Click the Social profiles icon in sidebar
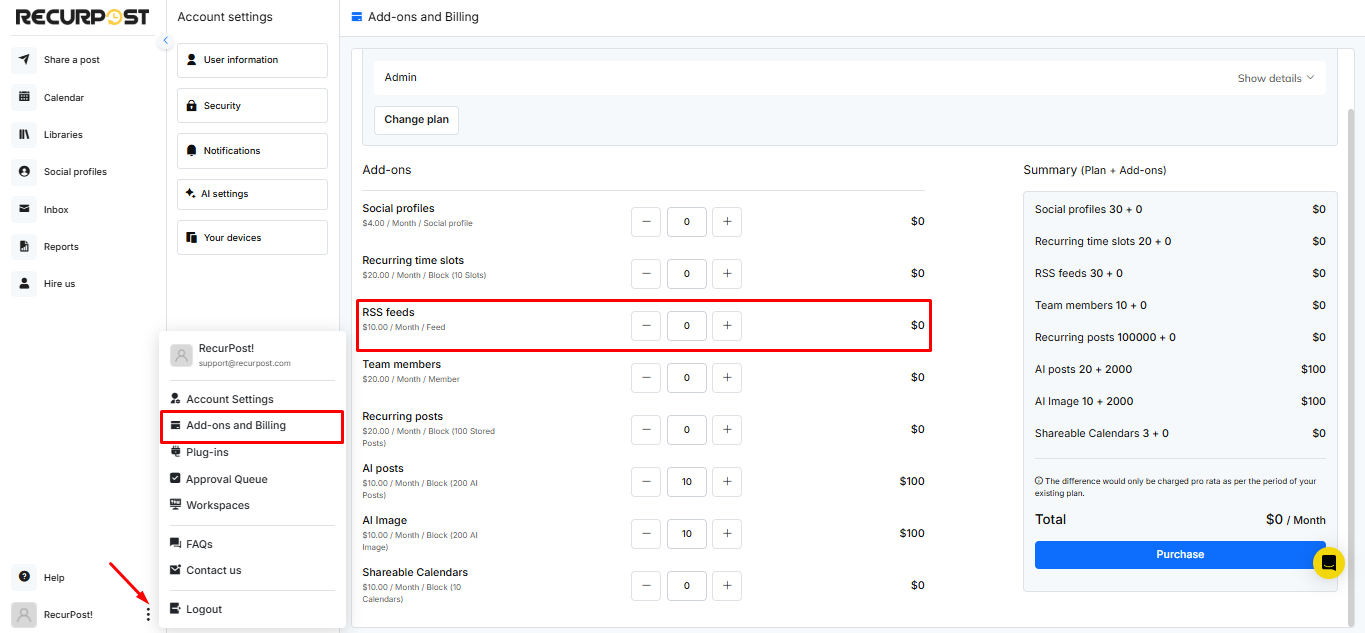 point(24,172)
